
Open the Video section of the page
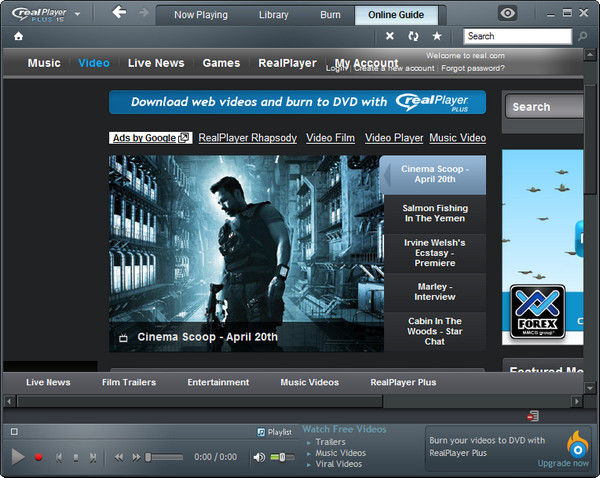[94, 63]
